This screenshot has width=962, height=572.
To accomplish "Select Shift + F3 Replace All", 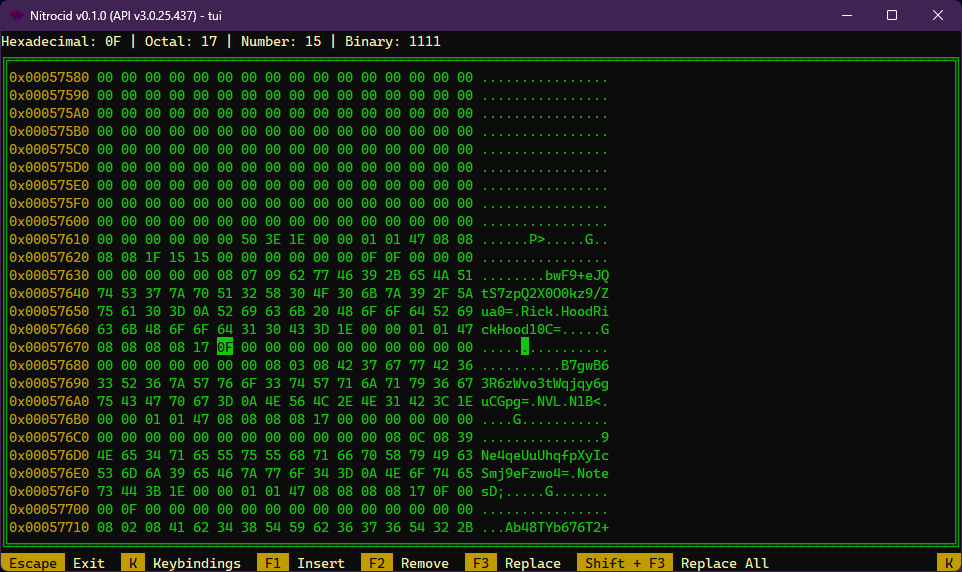I will tap(725, 563).
